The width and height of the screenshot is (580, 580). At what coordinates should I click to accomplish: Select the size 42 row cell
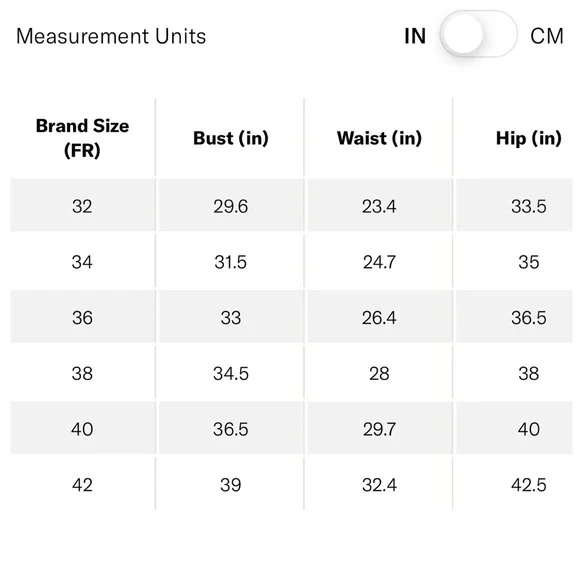(x=82, y=484)
